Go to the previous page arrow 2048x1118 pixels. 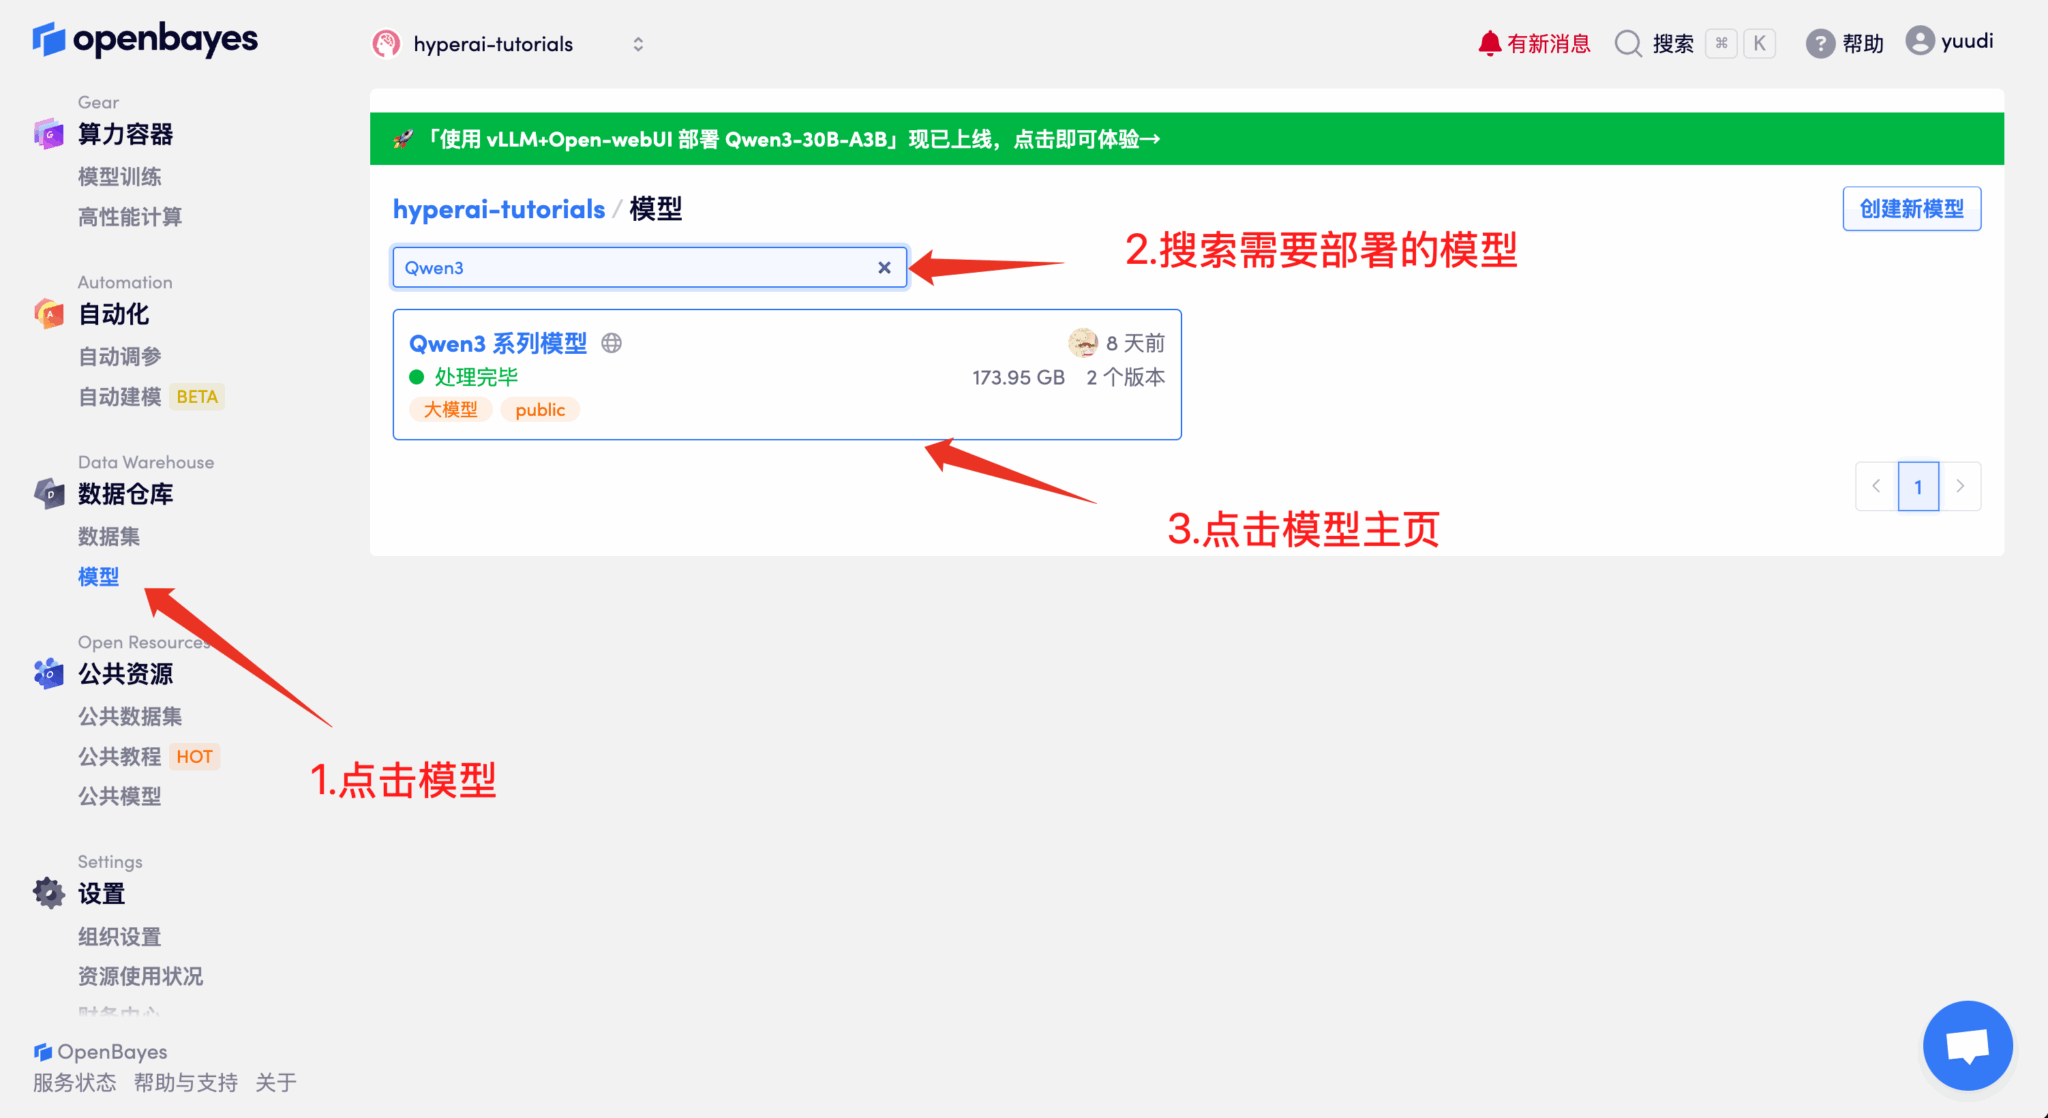[x=1876, y=486]
